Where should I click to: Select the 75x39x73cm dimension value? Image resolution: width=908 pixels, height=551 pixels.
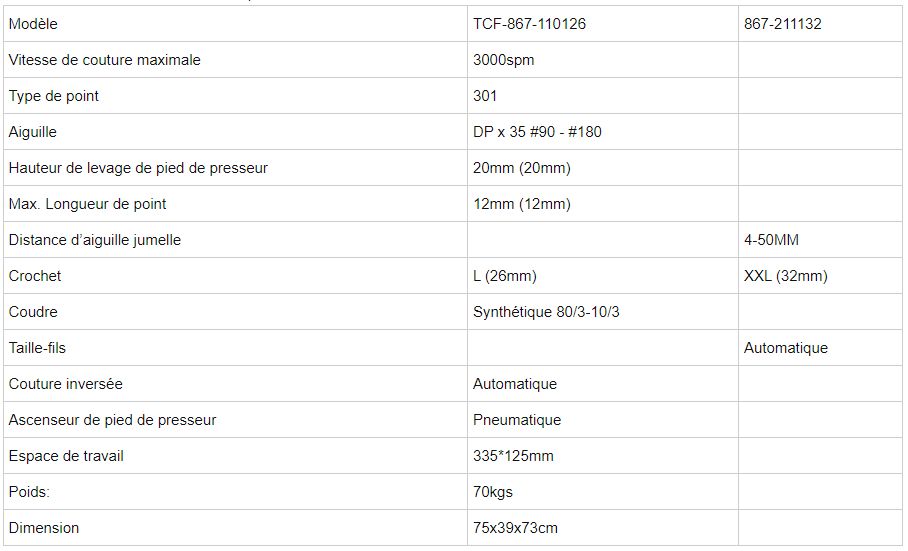tap(515, 528)
